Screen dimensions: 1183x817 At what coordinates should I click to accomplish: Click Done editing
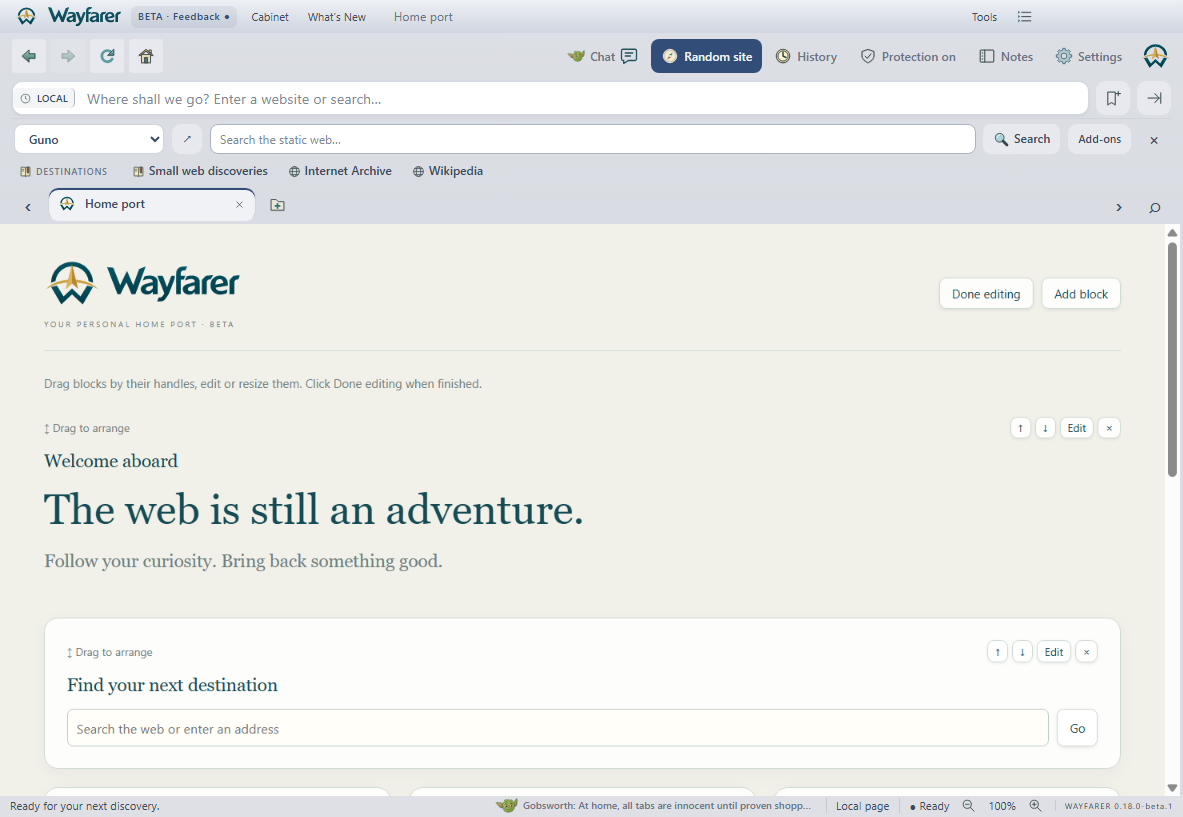(x=985, y=293)
